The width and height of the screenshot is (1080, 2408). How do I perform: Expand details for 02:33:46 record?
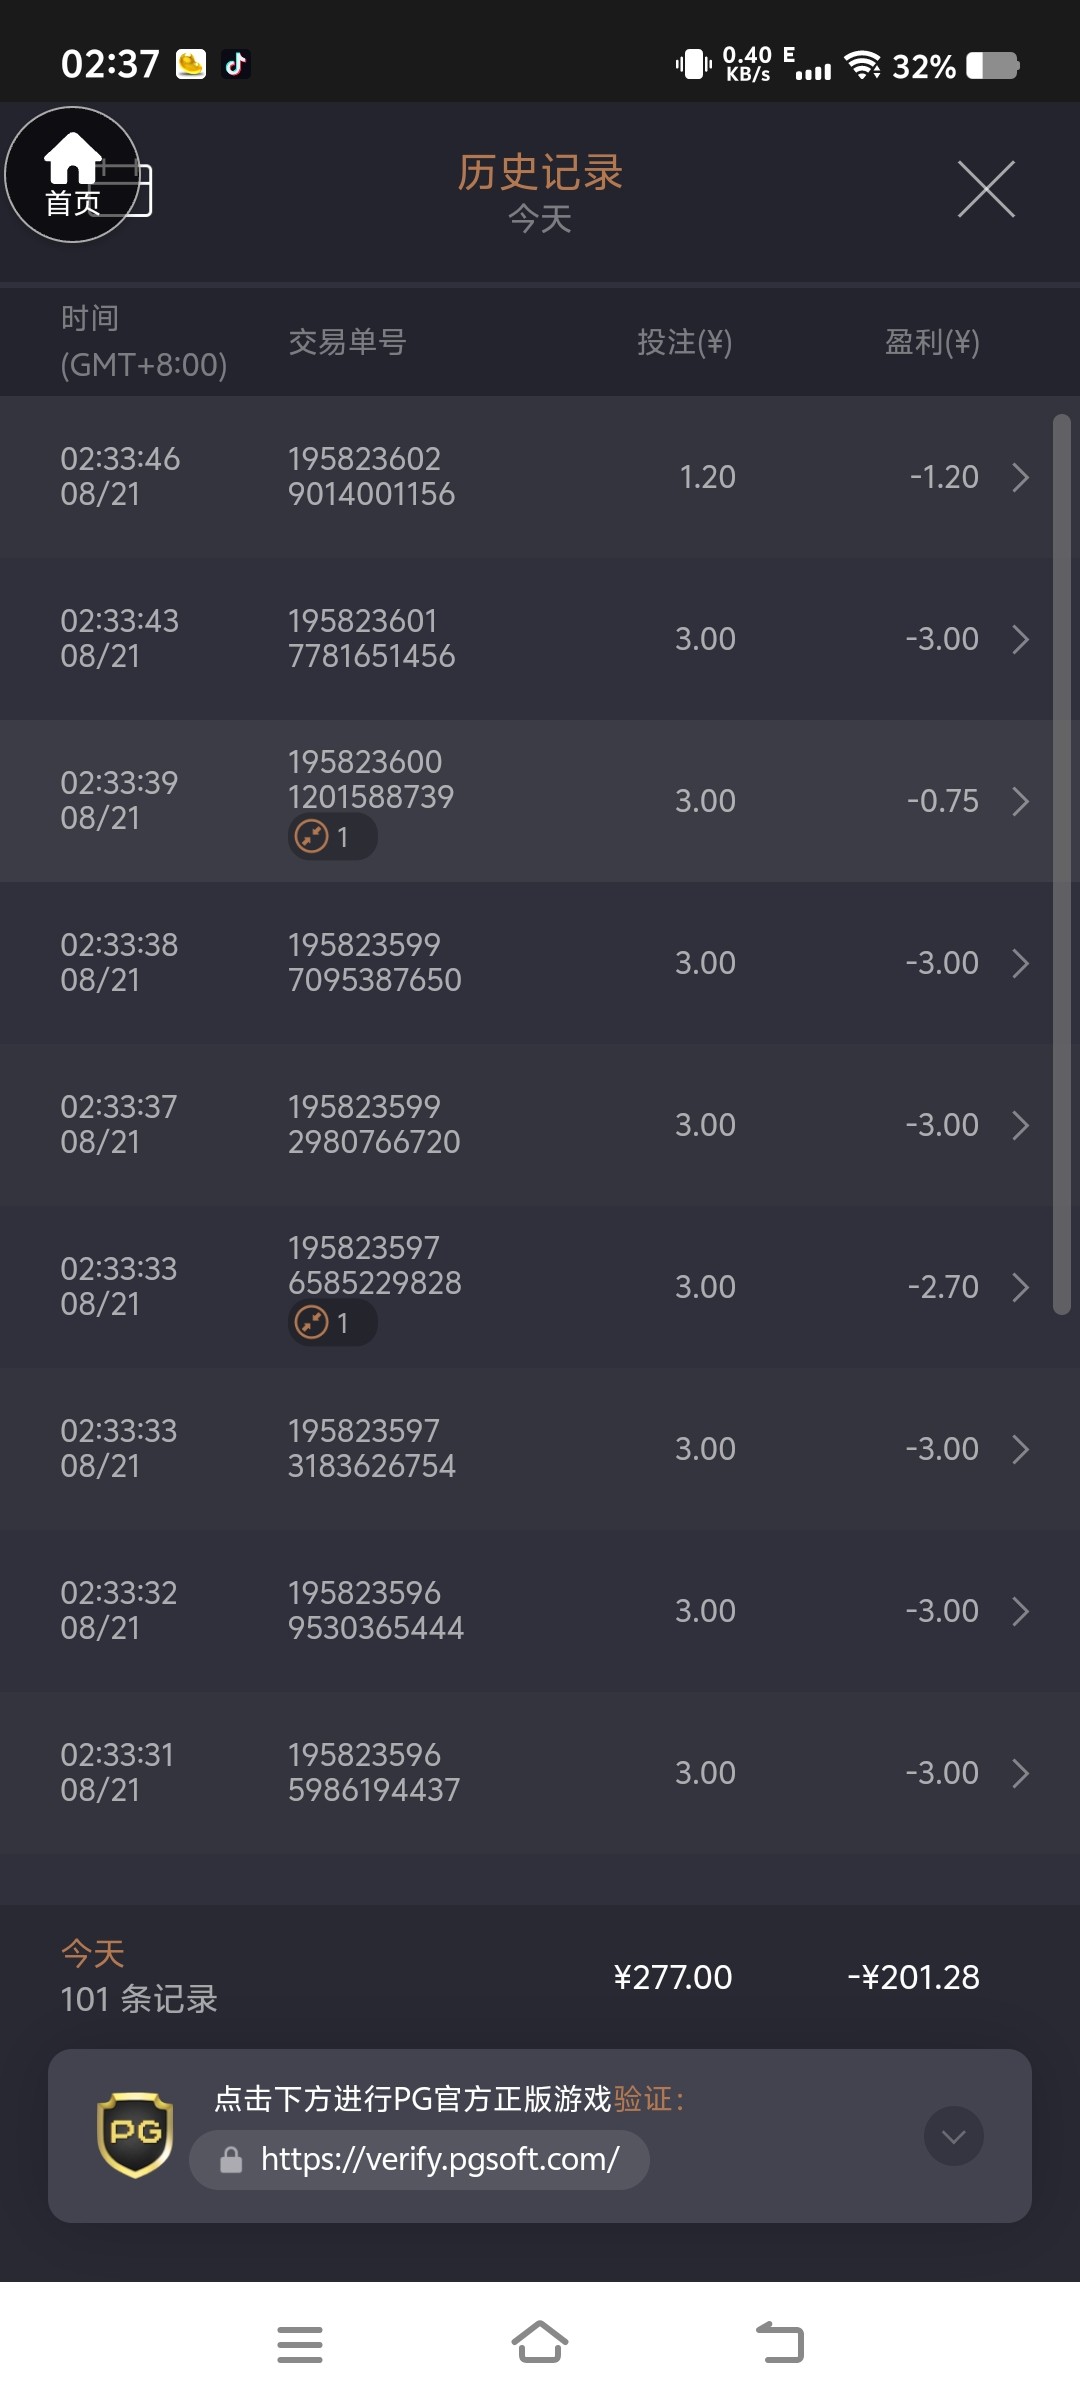point(1020,477)
